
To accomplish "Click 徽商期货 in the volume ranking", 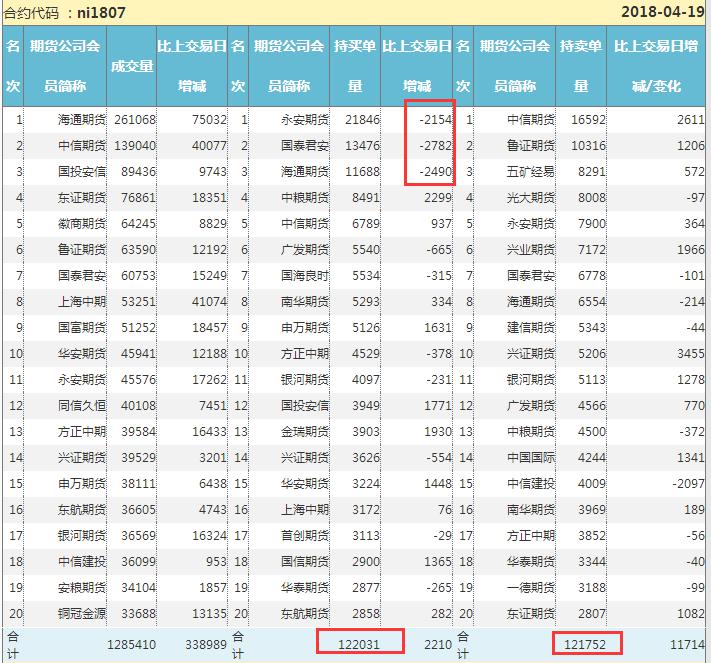I will point(82,224).
